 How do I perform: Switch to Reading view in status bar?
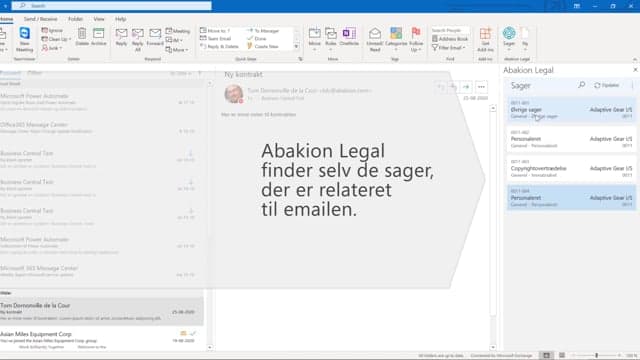click(562, 356)
